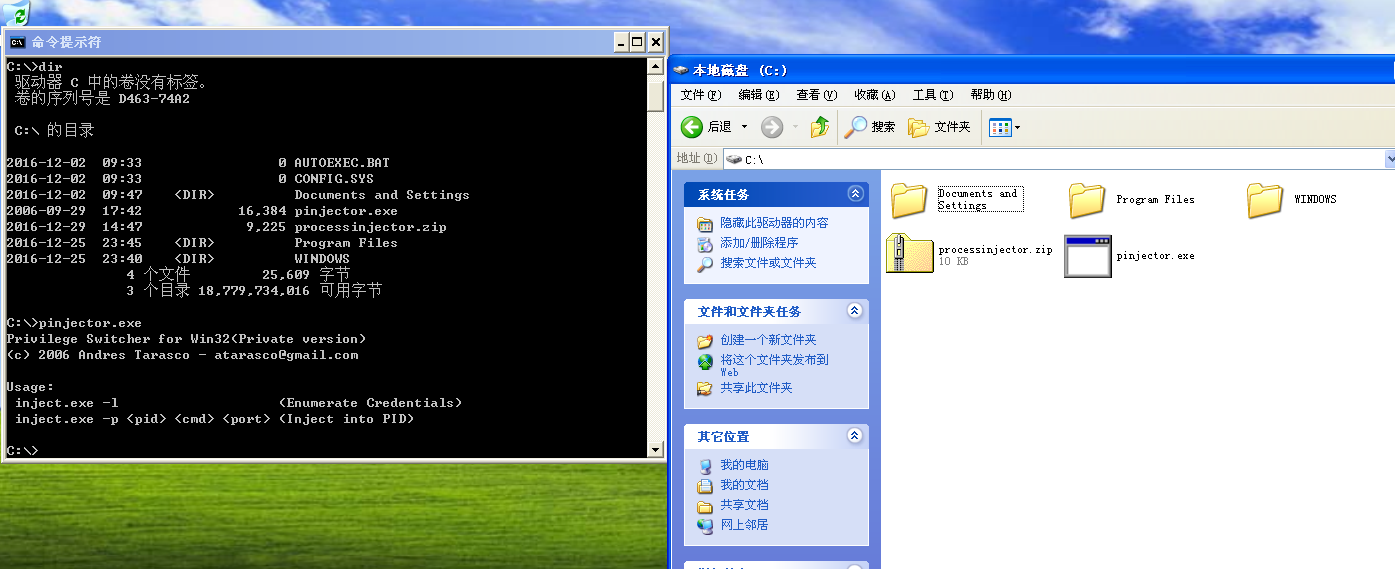The width and height of the screenshot is (1395, 569).
Task: Click the Shared Documents icon in 其它位置
Action: [705, 505]
